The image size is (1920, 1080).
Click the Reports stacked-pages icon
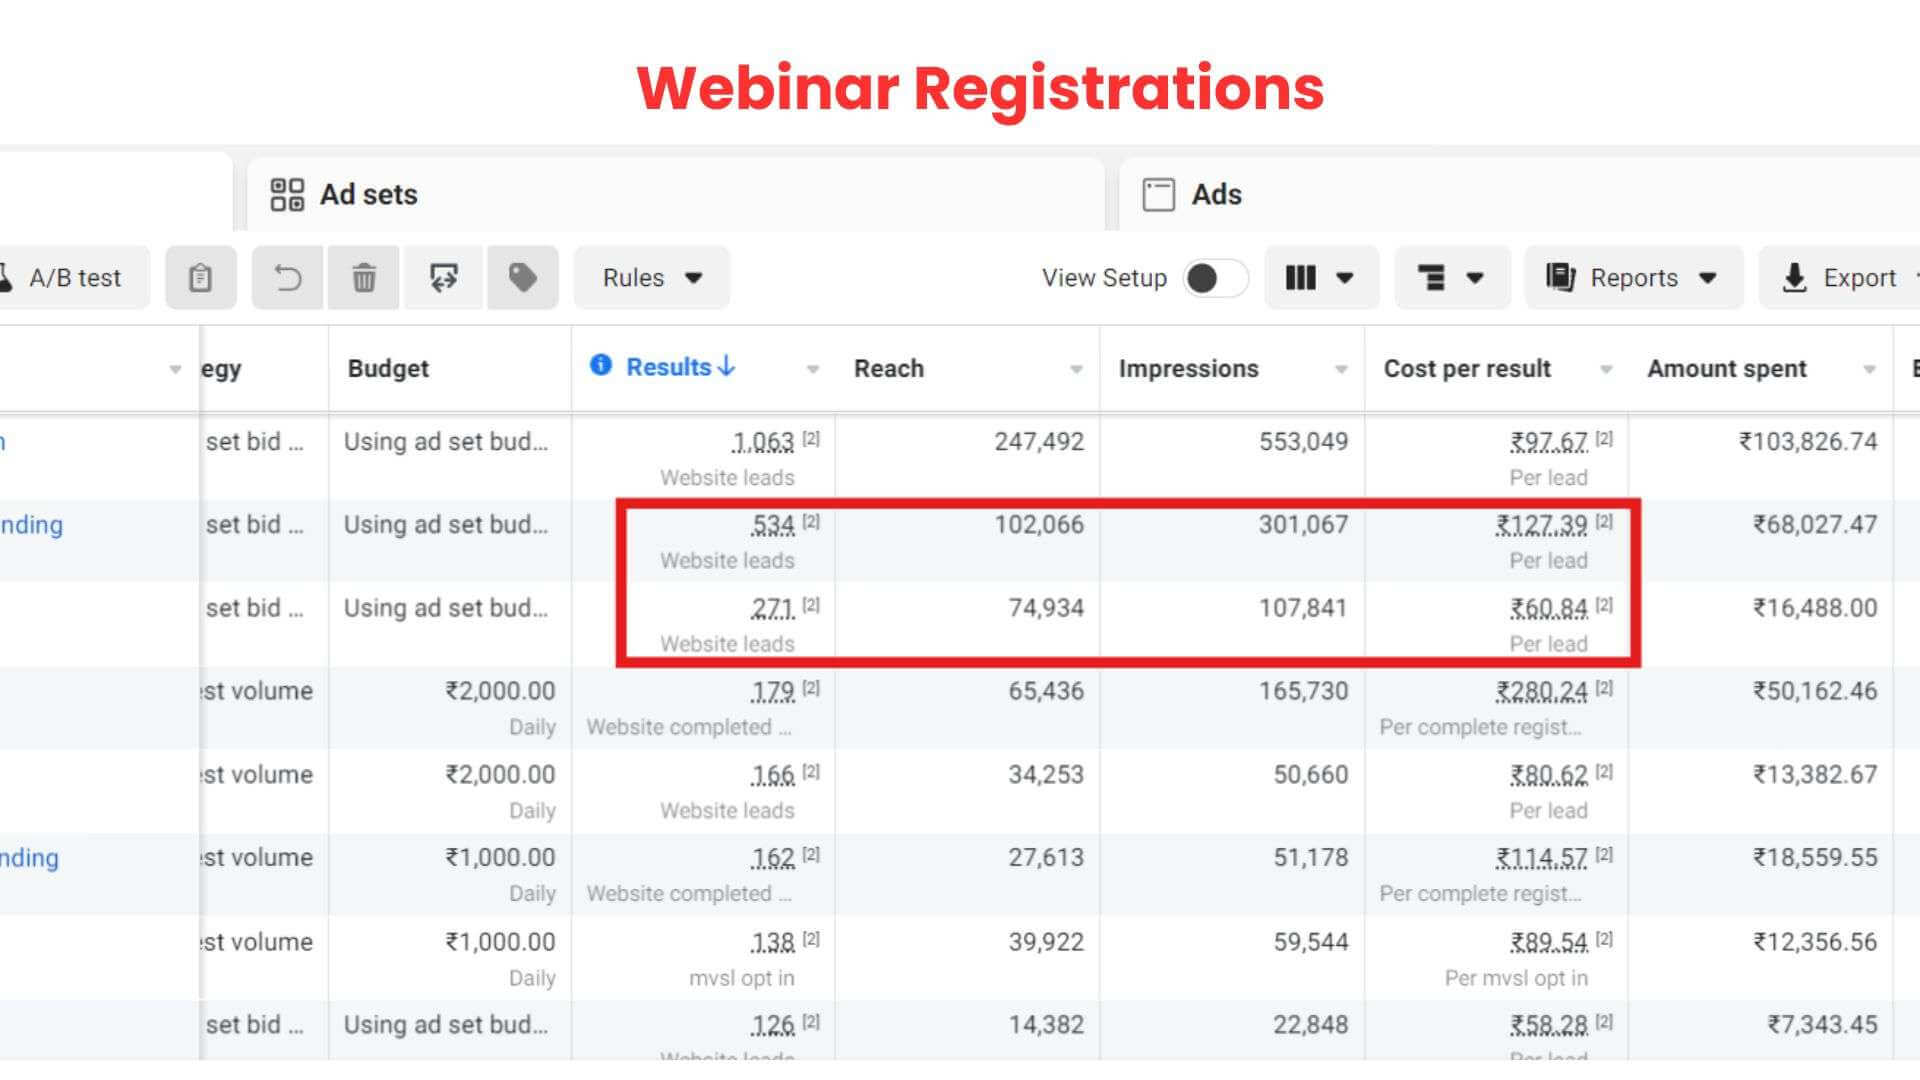click(x=1559, y=278)
